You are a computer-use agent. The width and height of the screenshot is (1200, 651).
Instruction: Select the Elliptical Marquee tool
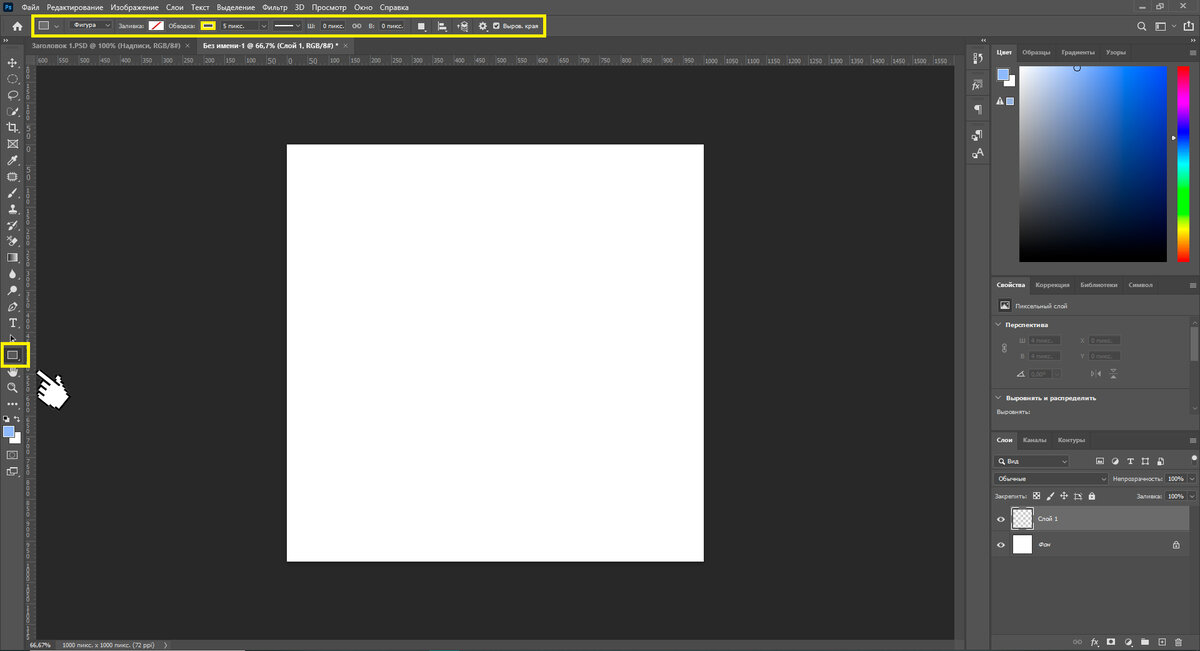[x=13, y=78]
